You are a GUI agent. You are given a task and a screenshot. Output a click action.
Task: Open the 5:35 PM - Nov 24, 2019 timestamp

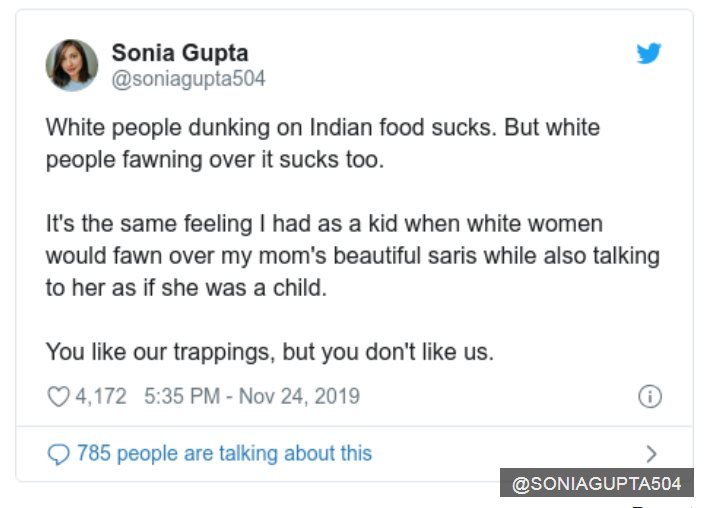252,397
